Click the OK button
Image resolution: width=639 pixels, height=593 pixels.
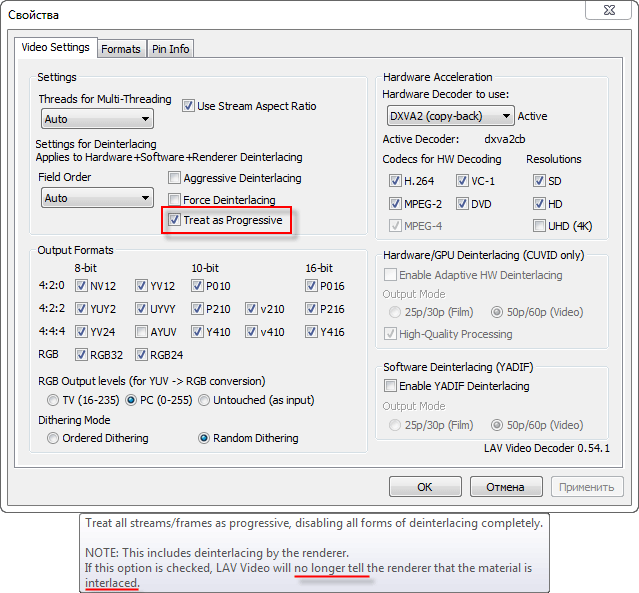(x=424, y=487)
